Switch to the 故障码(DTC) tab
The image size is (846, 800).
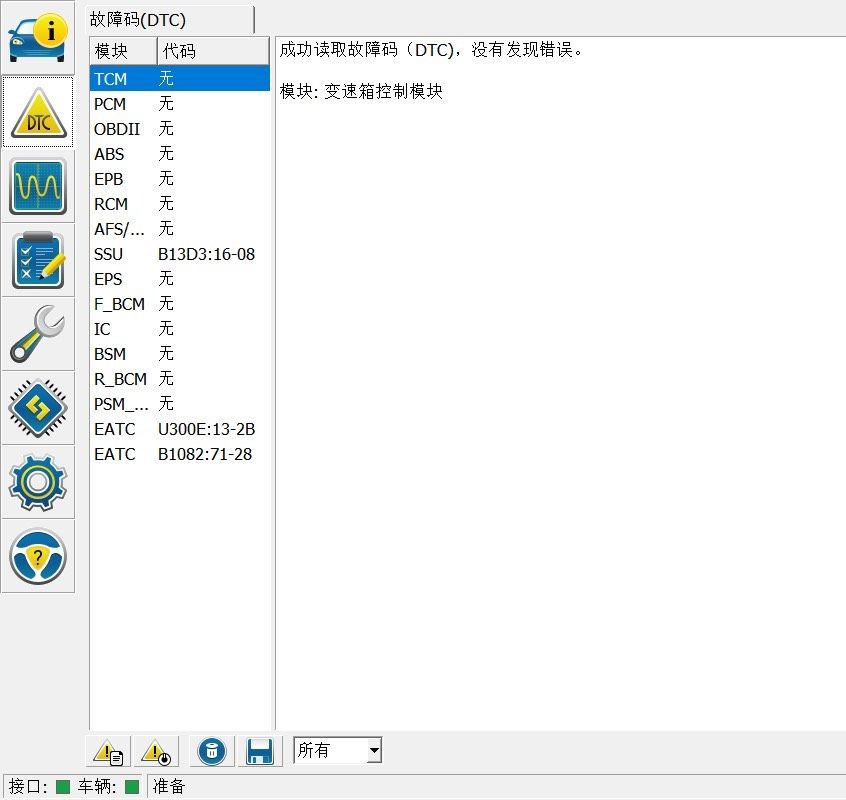coord(169,20)
